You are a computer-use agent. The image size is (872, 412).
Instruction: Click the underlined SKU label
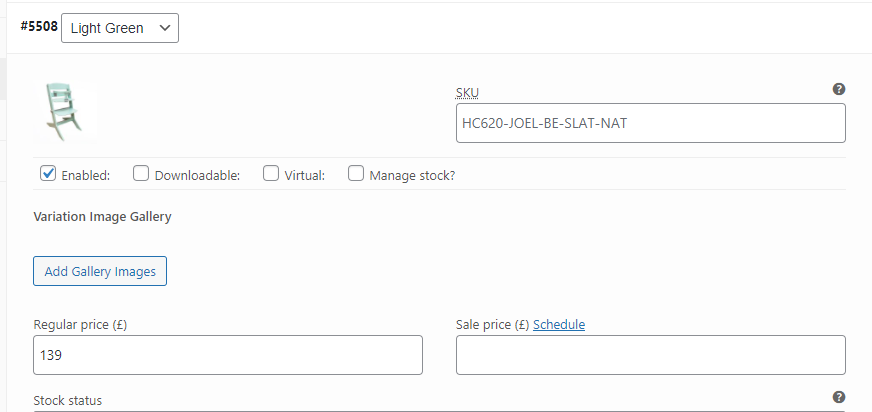[x=467, y=93]
